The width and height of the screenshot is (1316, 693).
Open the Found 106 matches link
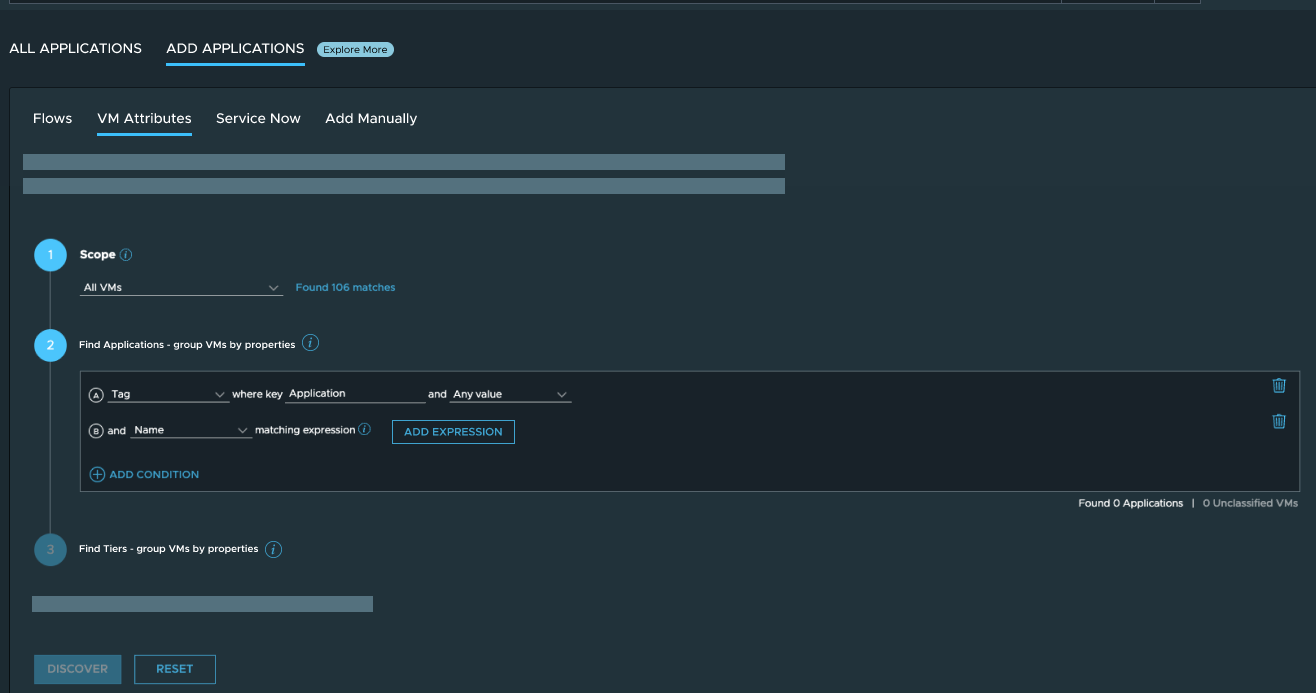tap(345, 288)
